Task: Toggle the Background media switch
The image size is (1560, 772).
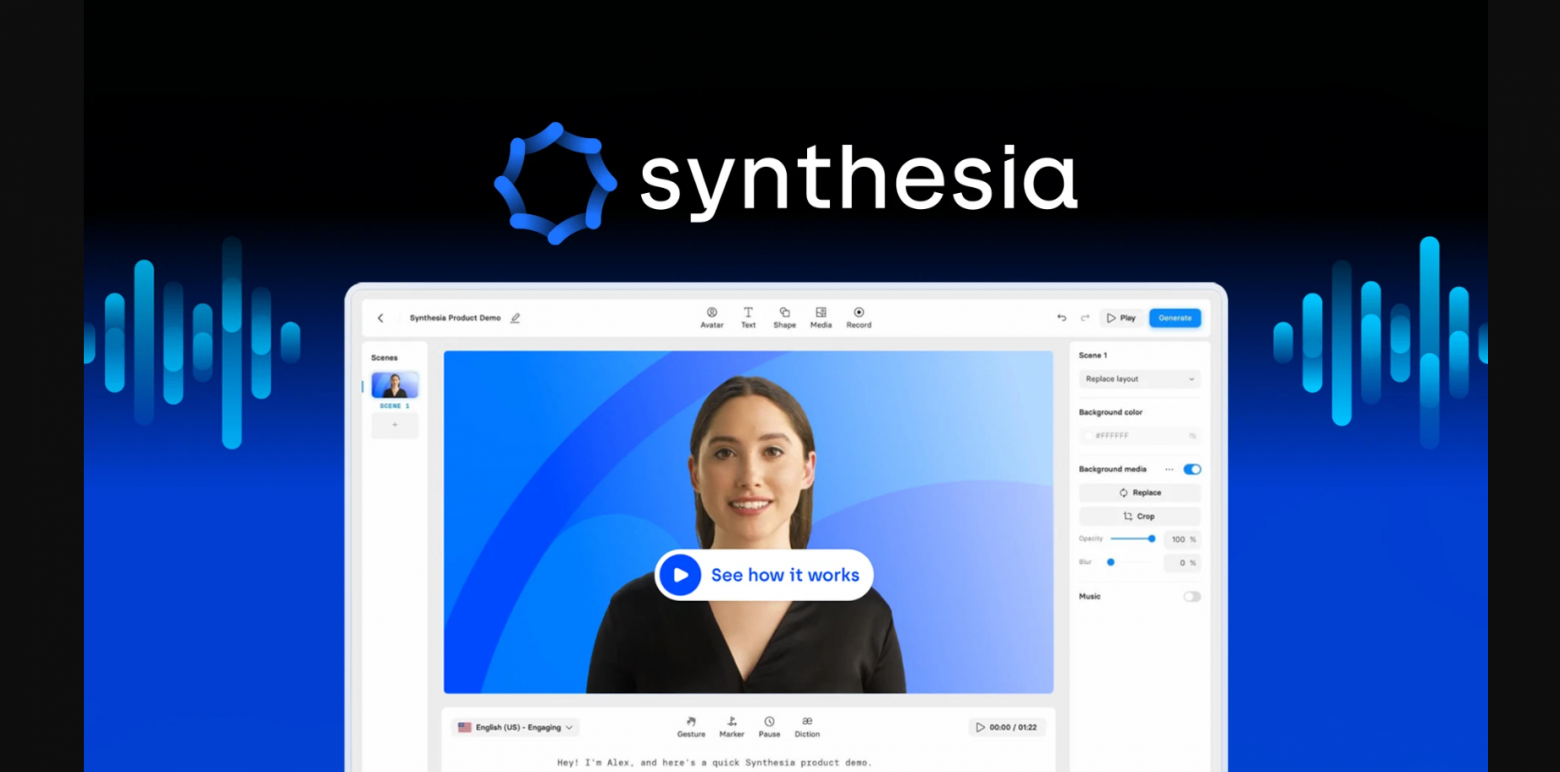Action: pos(1192,469)
